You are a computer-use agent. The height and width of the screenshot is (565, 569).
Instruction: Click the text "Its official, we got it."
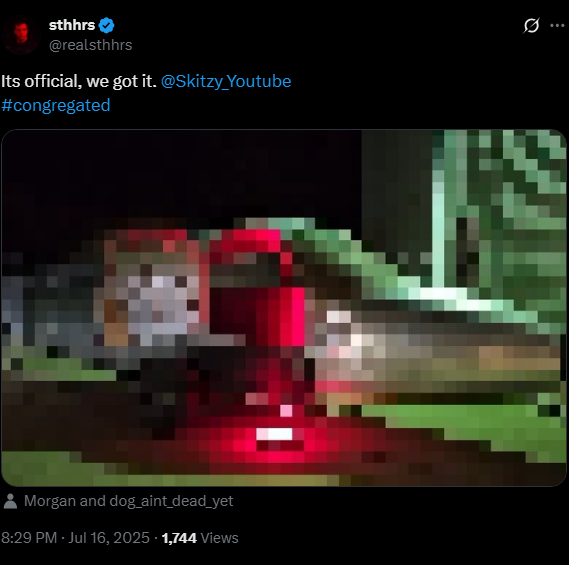pyautogui.click(x=79, y=81)
